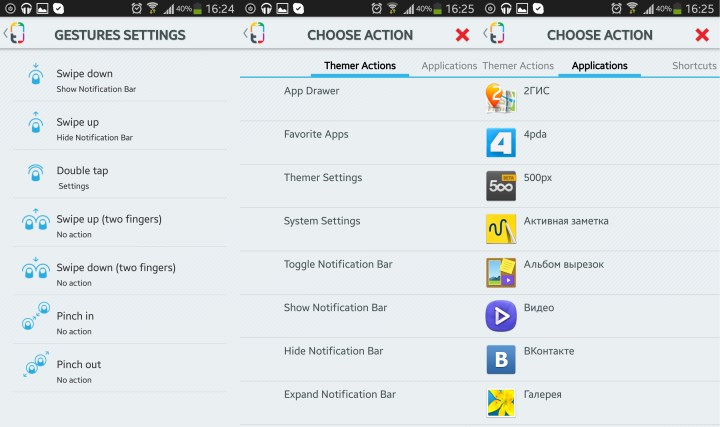720x427 pixels.
Task: Select the Галерея app icon
Action: click(501, 402)
